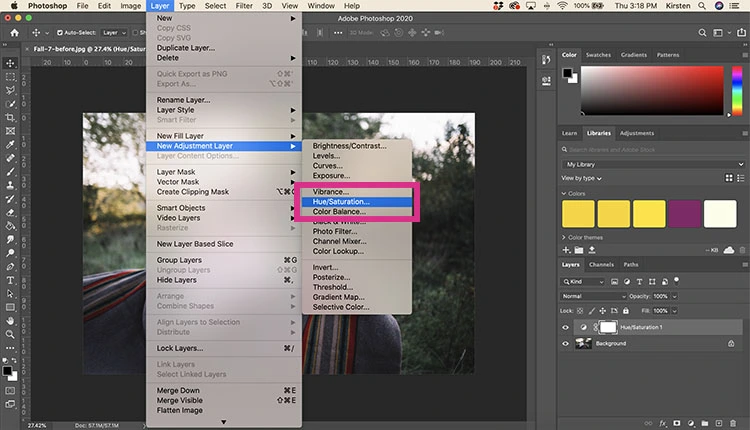Toggle lock image pixels brush icon
750x430 pixels.
(592, 311)
